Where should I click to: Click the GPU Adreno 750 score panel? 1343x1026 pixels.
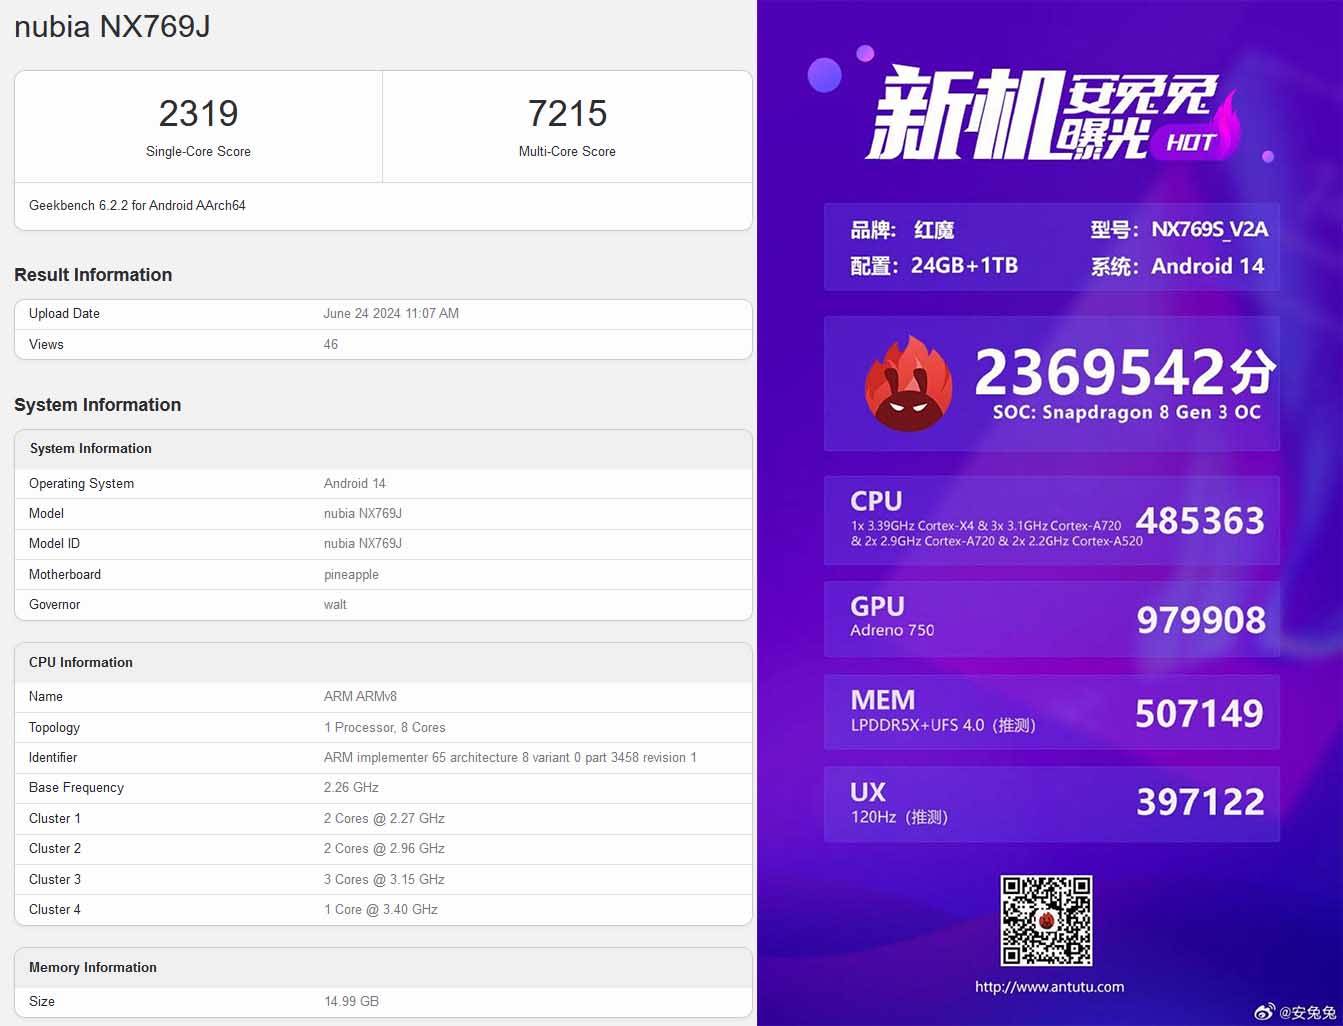point(1051,619)
